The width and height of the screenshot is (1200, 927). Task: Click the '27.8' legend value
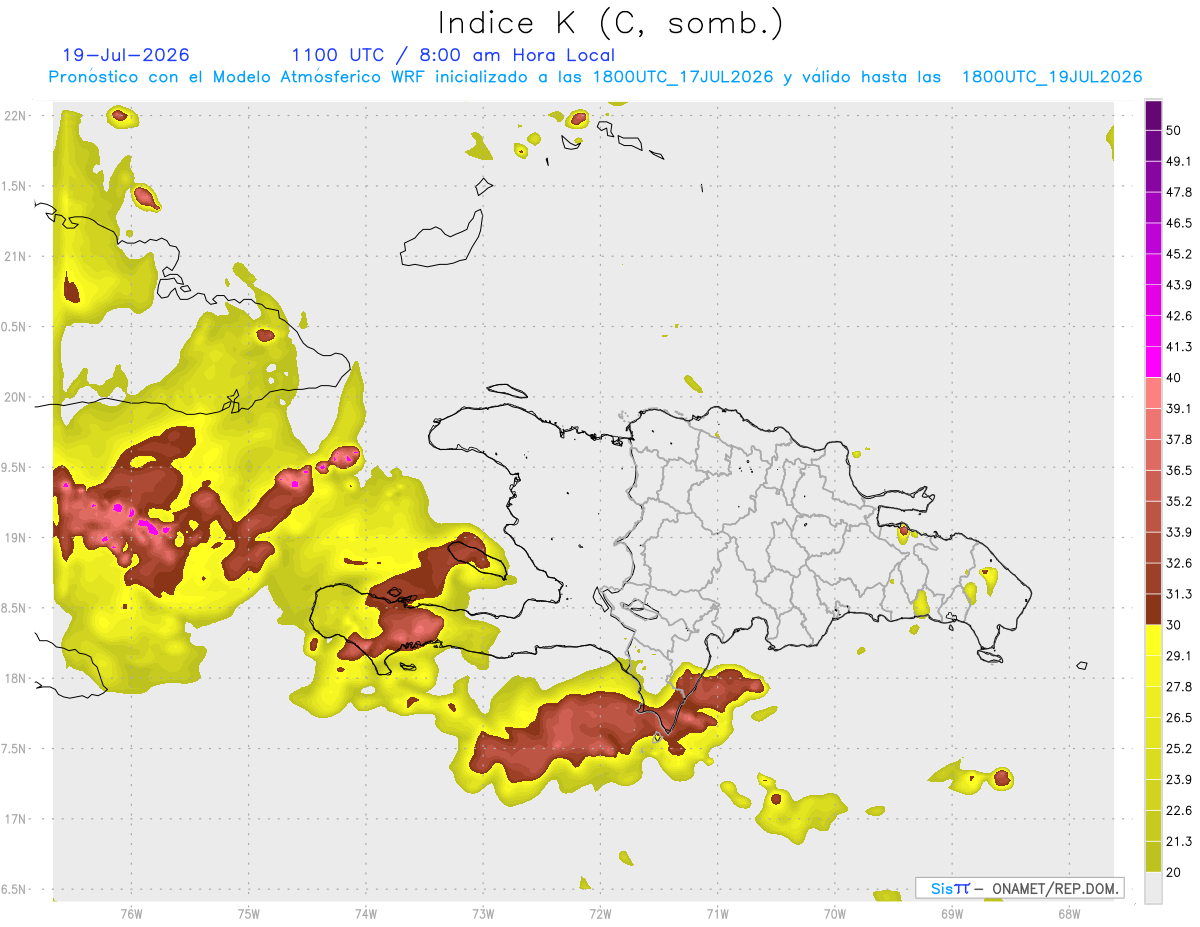pyautogui.click(x=1179, y=687)
